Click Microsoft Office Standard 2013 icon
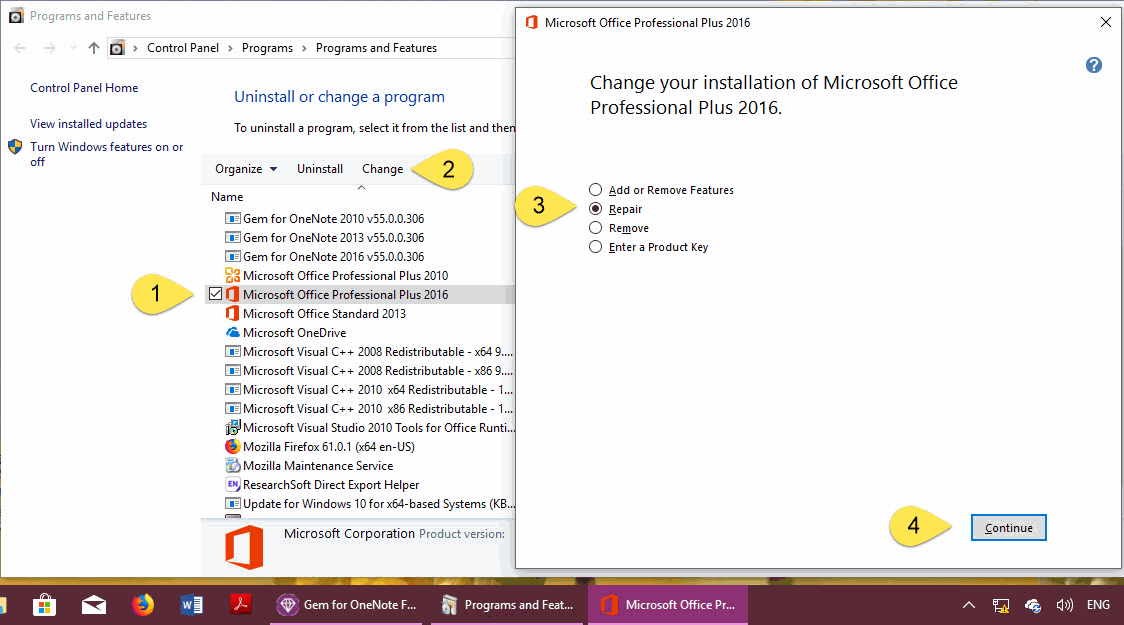 tap(232, 313)
